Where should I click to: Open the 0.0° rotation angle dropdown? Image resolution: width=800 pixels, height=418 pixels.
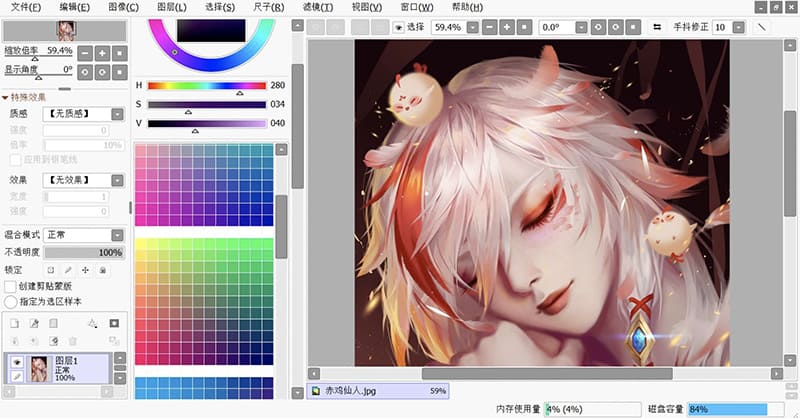pos(581,27)
